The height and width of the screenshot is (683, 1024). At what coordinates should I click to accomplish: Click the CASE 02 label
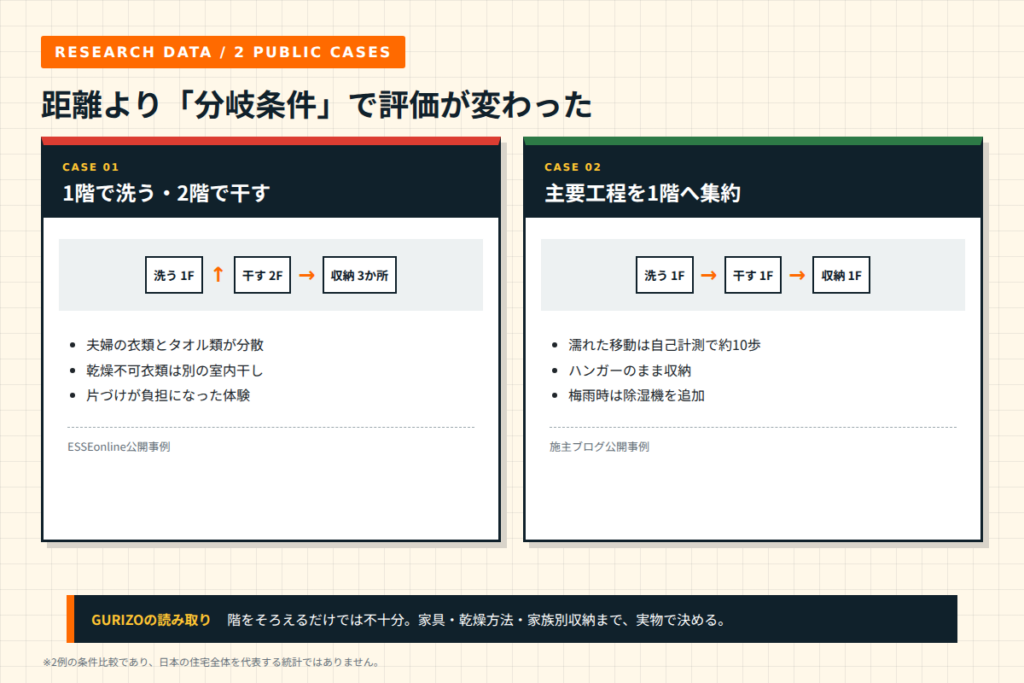[573, 167]
